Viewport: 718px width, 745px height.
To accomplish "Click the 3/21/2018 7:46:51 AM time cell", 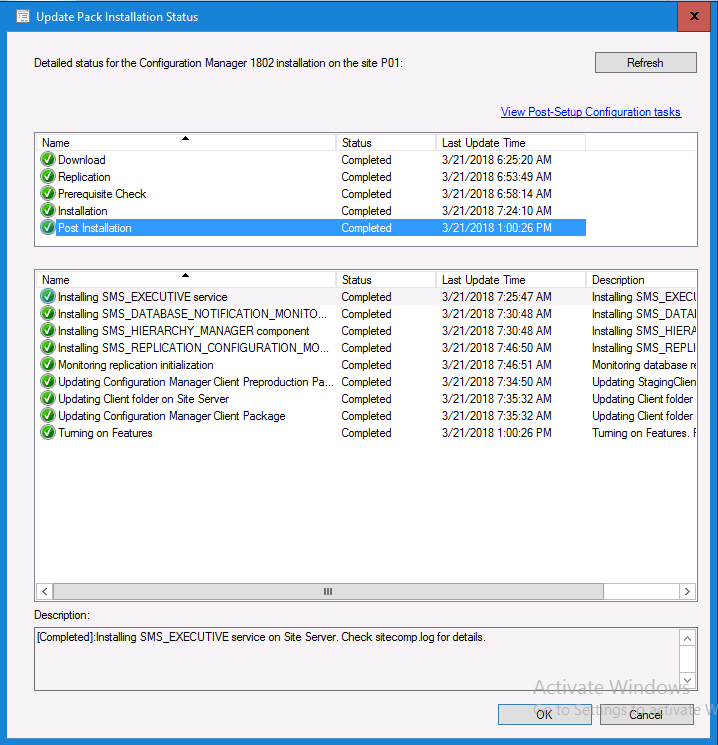I will [x=497, y=365].
